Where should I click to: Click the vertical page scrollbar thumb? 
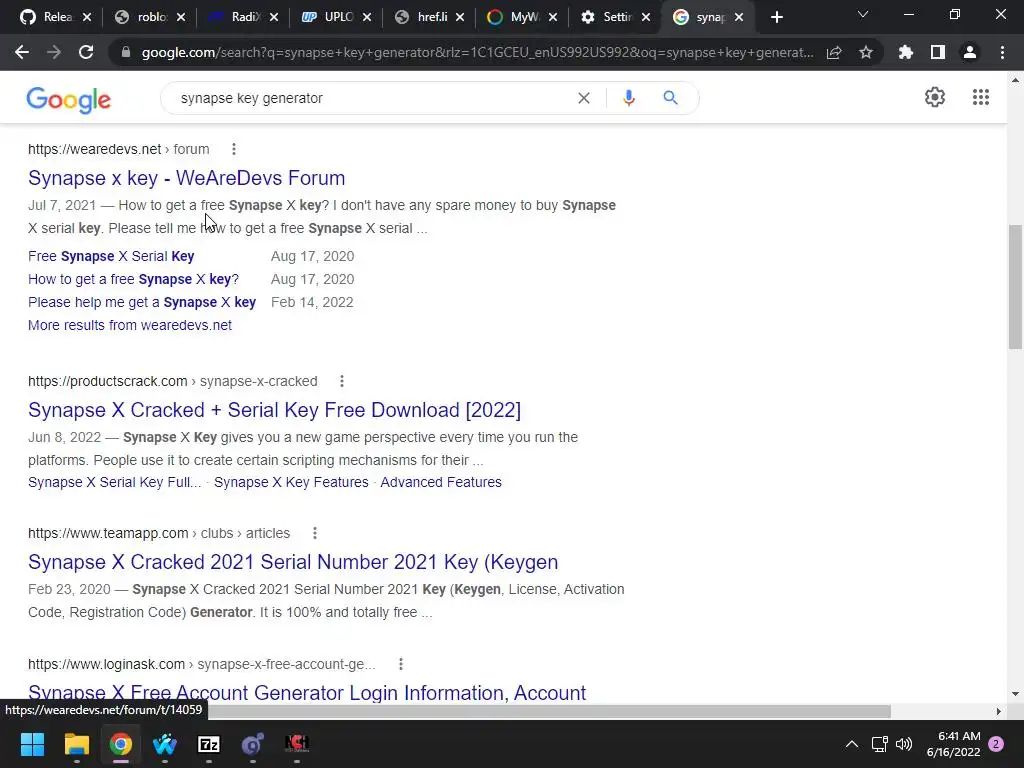(x=1015, y=287)
